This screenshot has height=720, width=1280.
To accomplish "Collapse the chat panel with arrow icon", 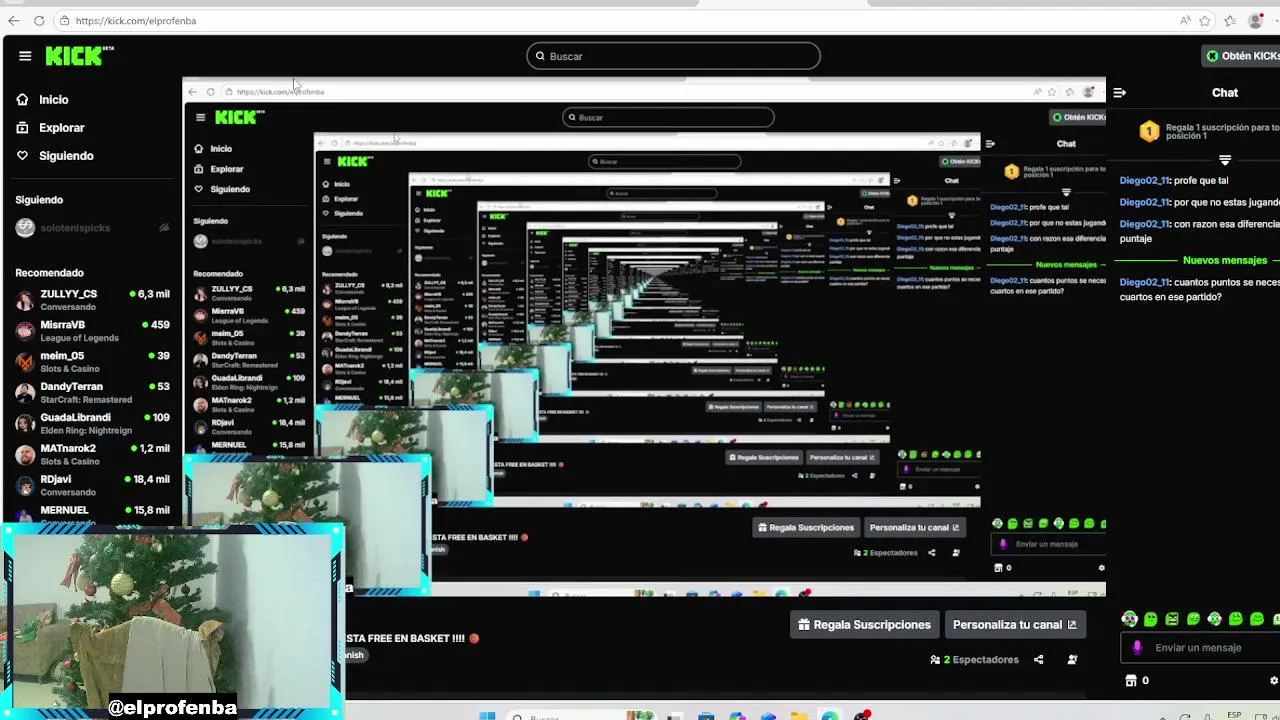I will [1119, 93].
